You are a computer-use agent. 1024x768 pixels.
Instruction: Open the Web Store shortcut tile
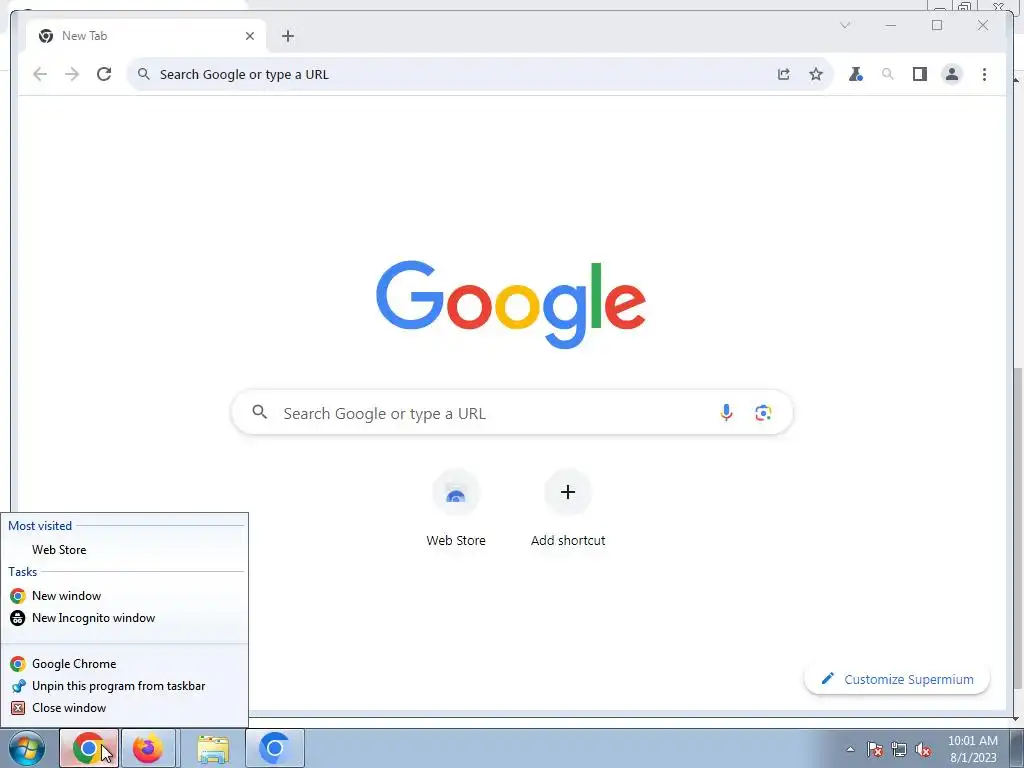456,509
